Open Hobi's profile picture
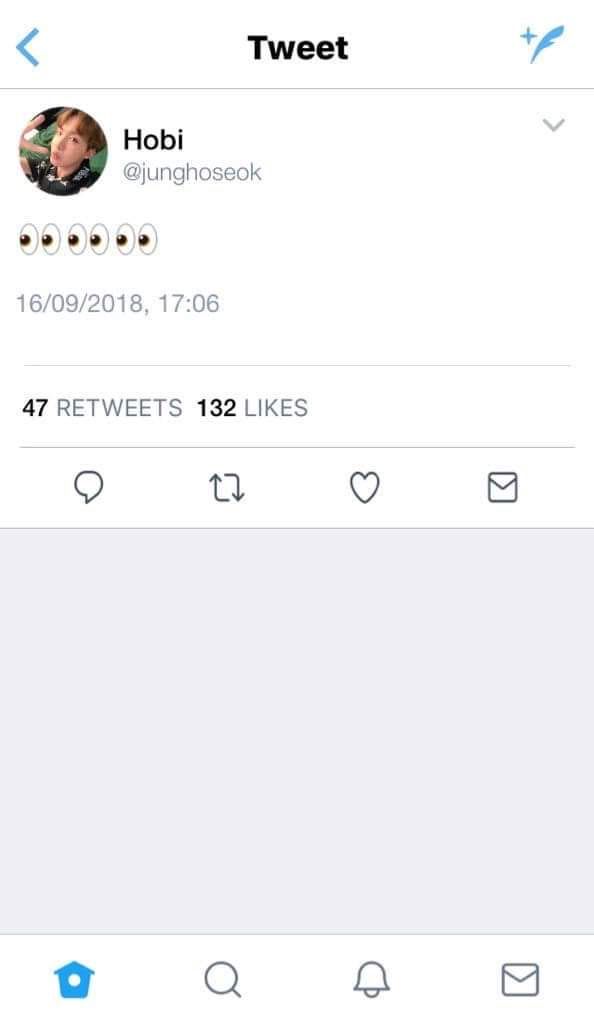594x1023 pixels. coord(63,151)
